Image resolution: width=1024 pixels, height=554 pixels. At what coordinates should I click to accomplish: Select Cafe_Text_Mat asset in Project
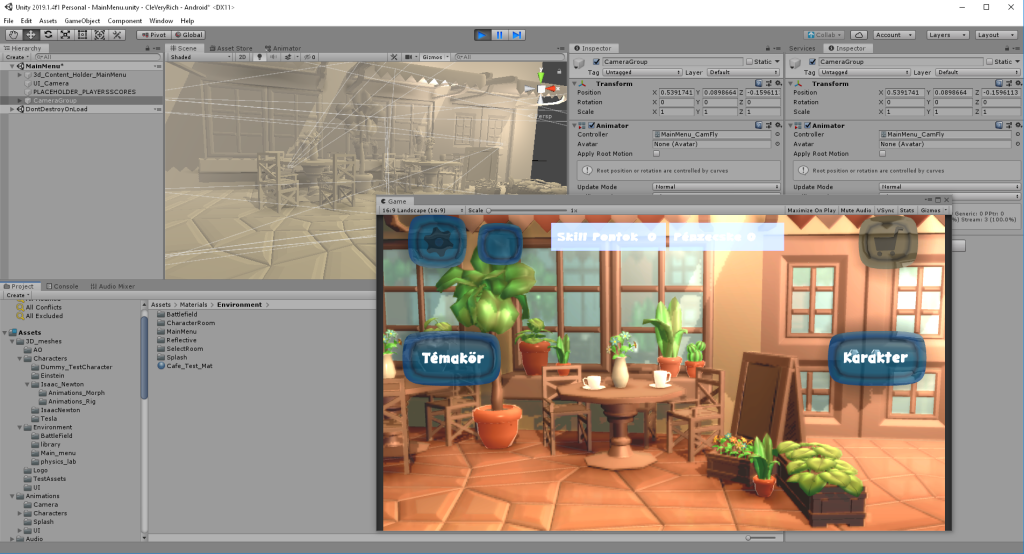pos(189,366)
